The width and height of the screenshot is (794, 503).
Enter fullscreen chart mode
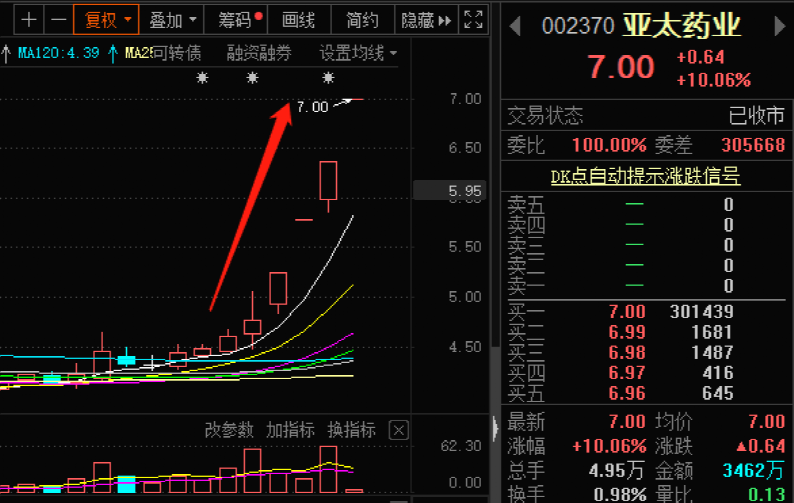pos(473,20)
